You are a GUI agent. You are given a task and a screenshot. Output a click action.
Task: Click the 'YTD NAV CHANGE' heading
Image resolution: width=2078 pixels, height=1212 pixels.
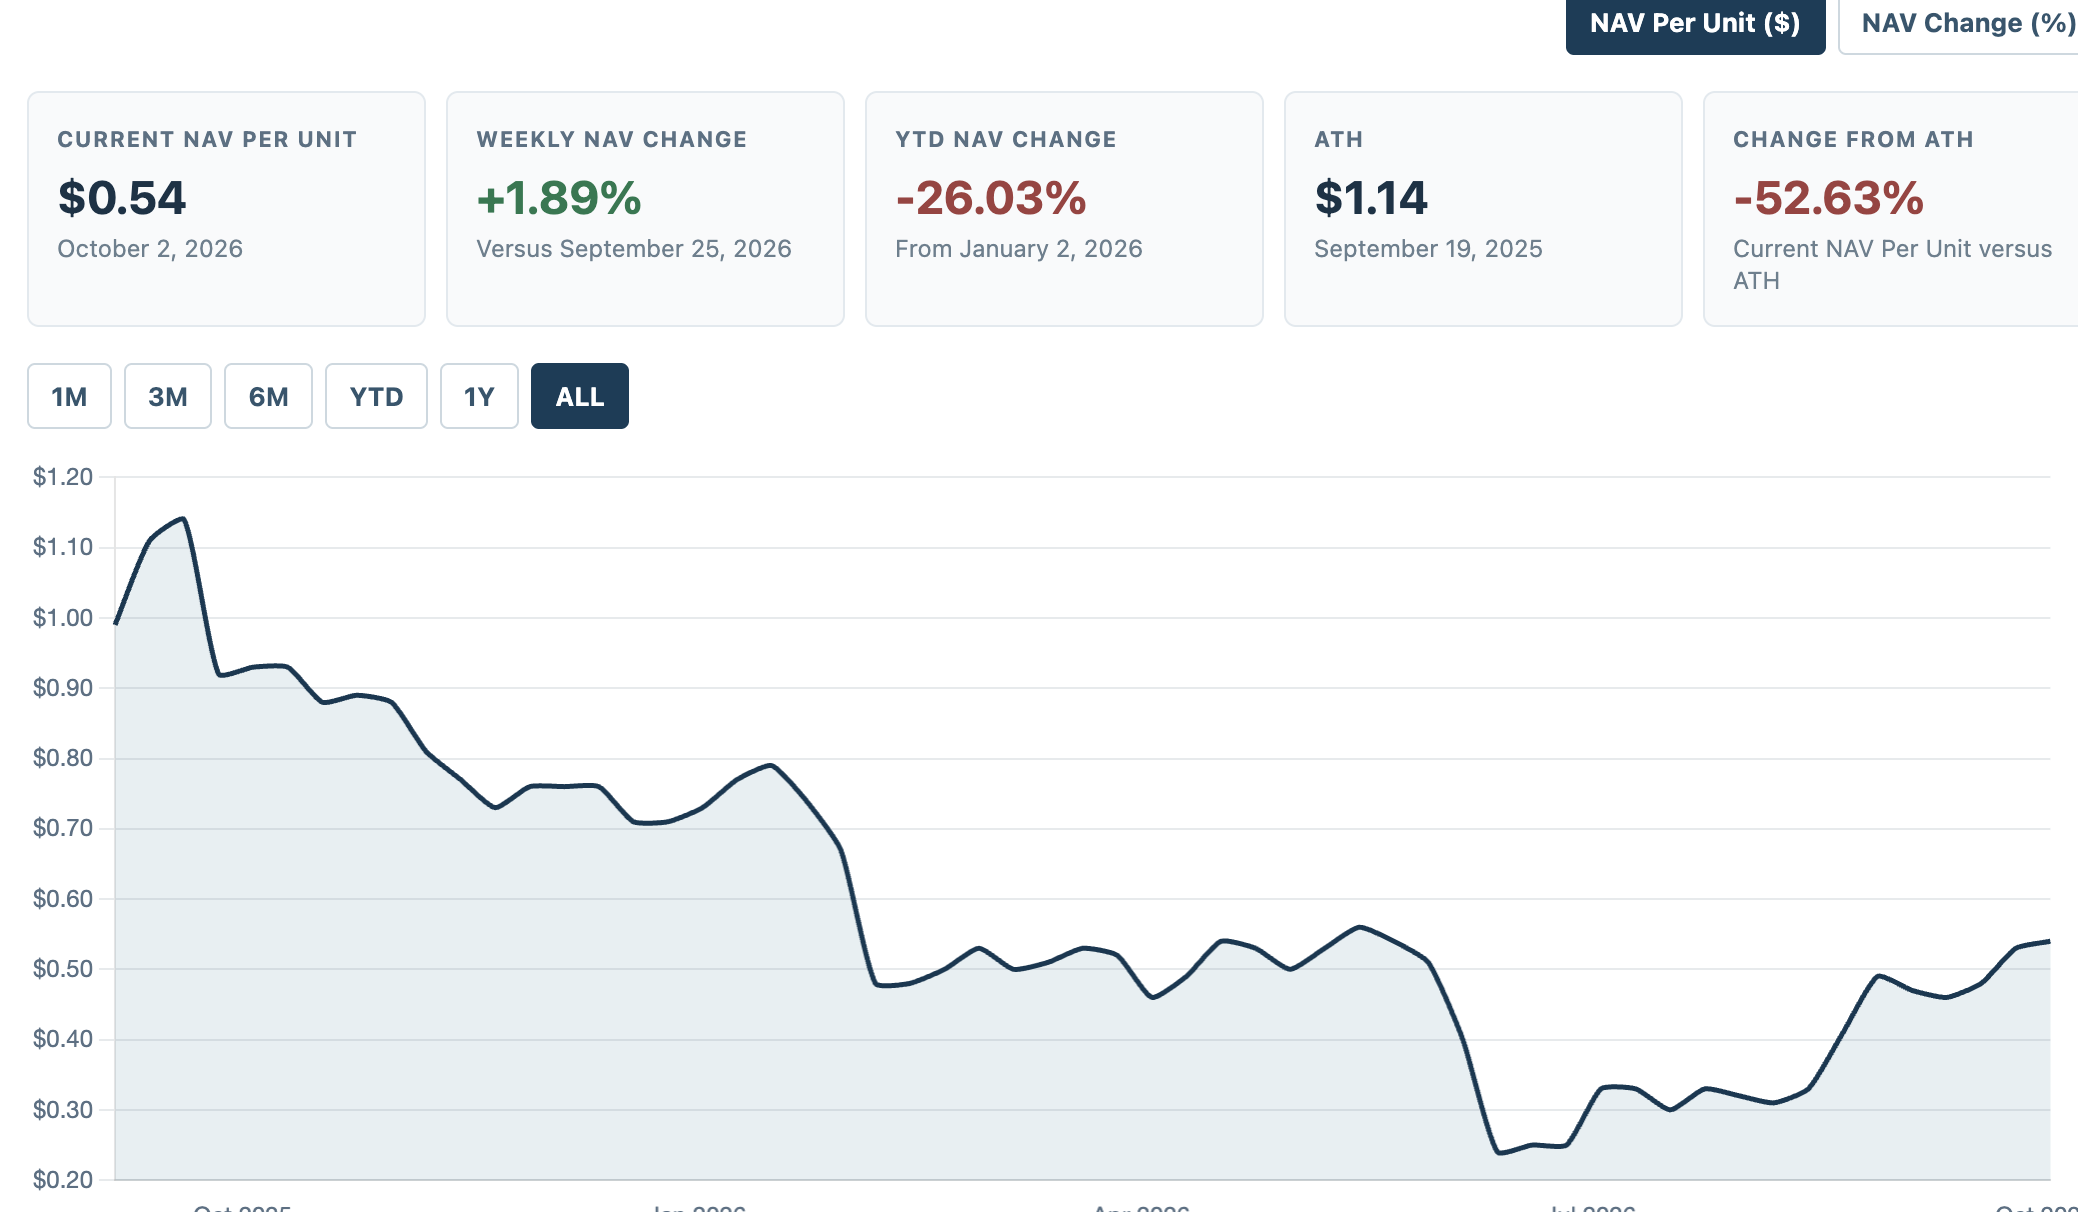1006,140
